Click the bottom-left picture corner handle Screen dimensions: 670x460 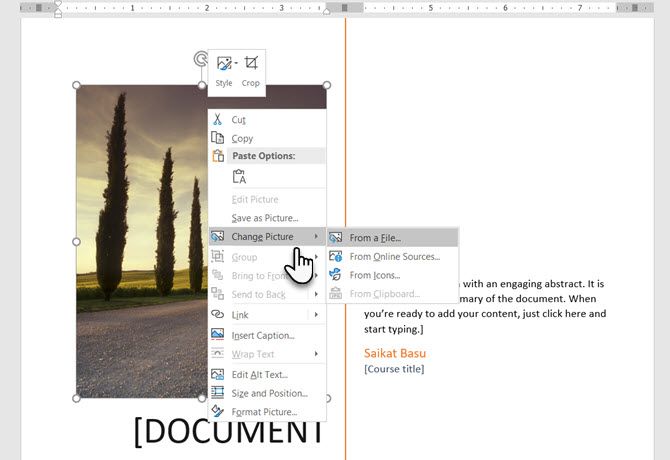click(x=76, y=398)
